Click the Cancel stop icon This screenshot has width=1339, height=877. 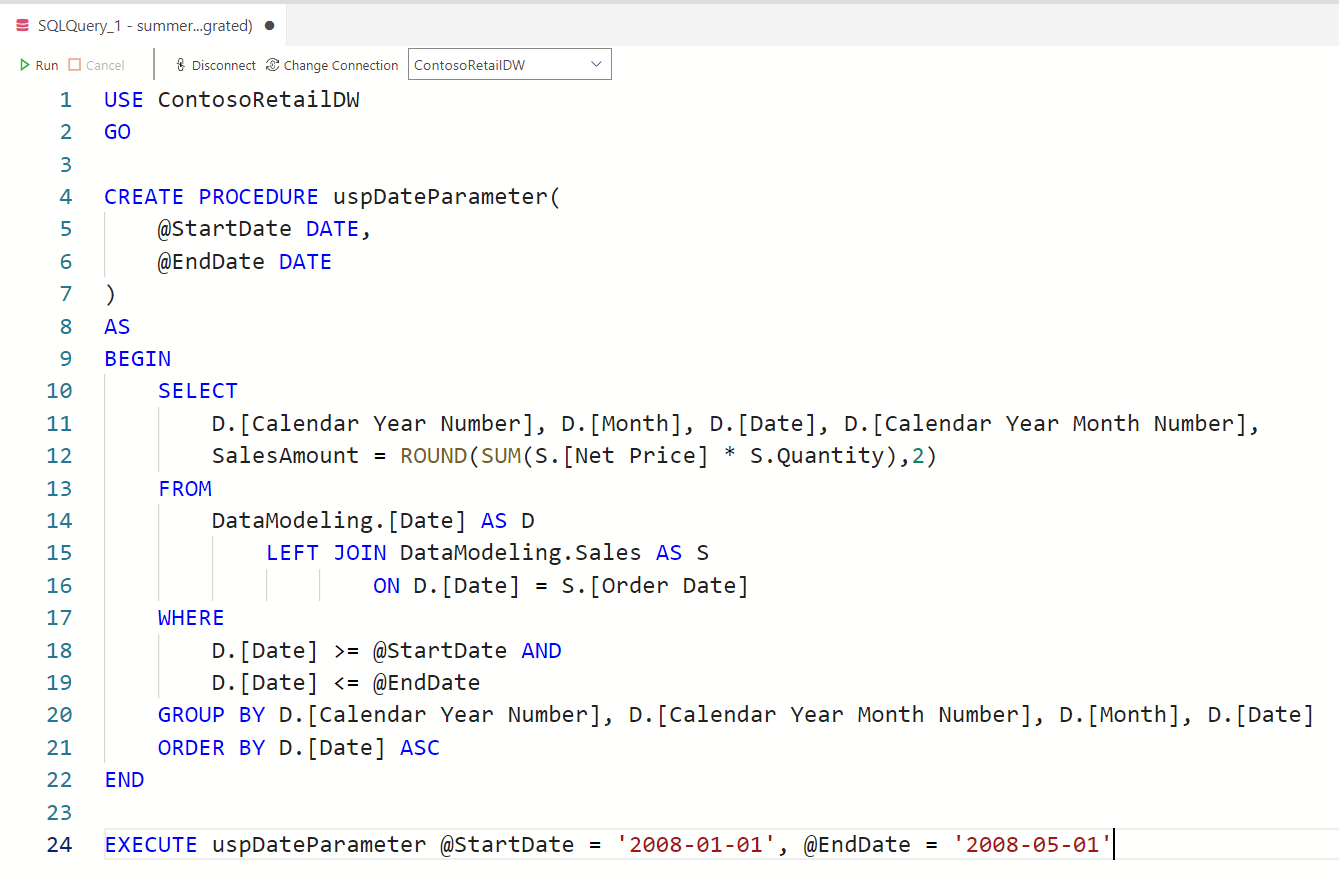(x=76, y=64)
